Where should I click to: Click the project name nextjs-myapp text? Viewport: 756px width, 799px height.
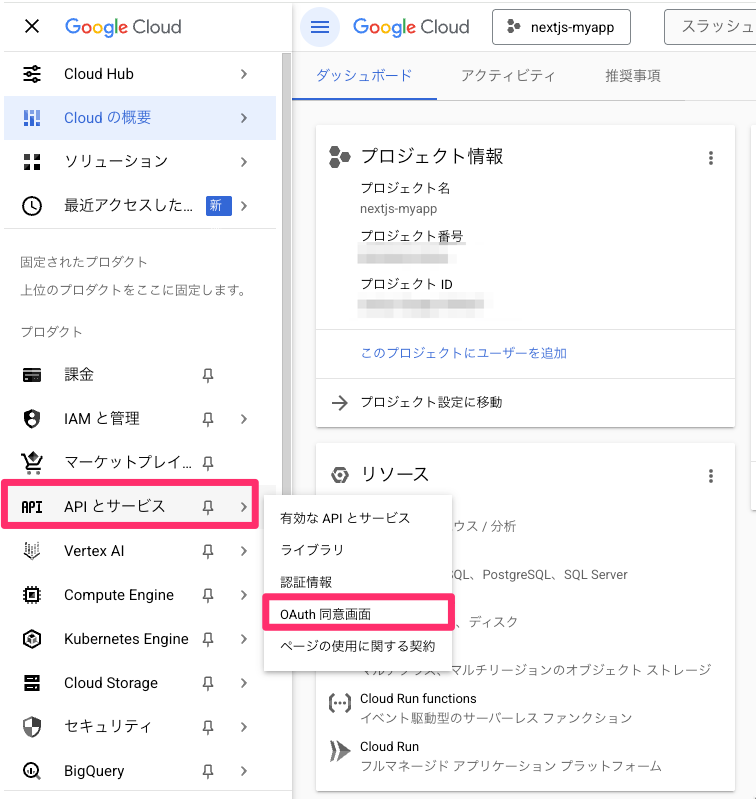coord(398,209)
